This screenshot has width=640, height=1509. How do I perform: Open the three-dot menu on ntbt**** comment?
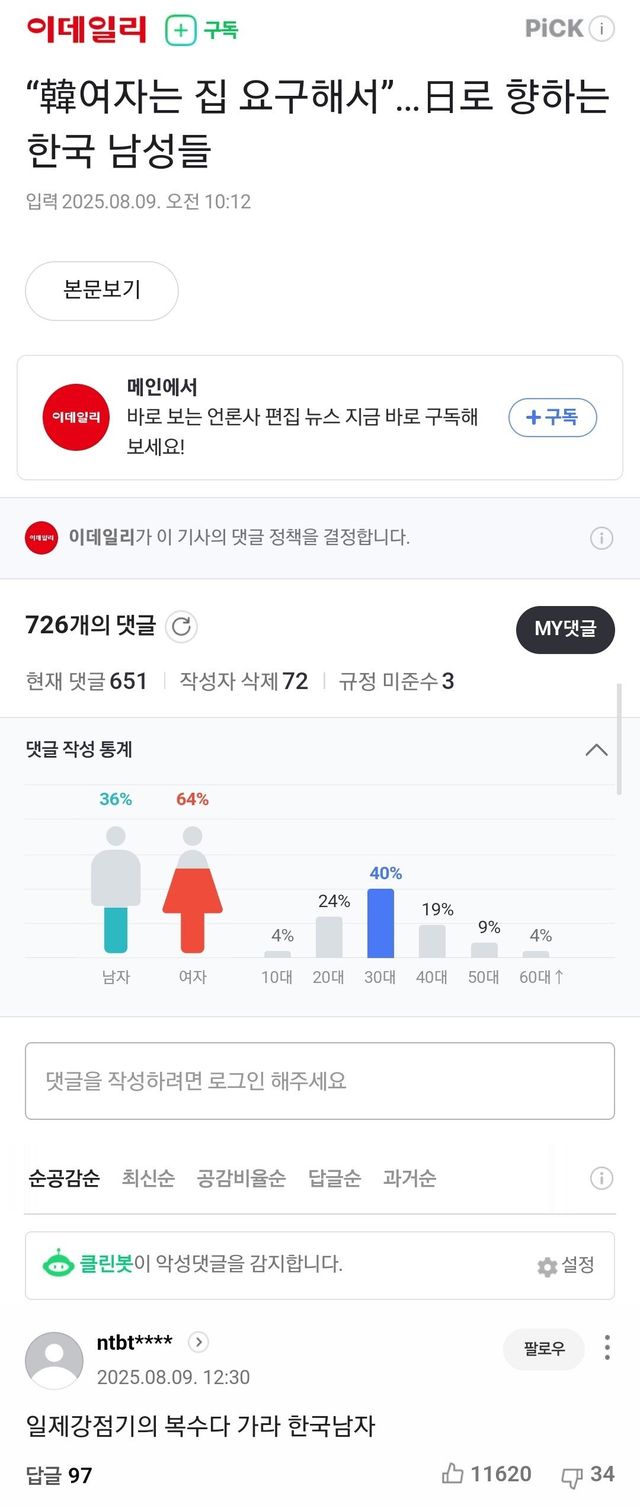click(606, 1348)
